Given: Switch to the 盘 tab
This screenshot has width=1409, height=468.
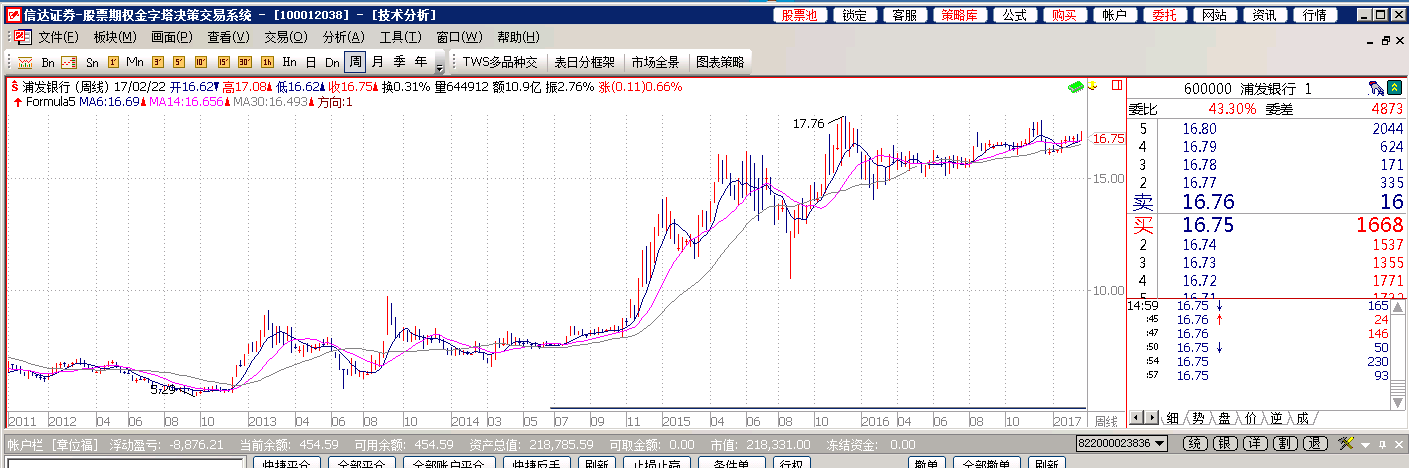Looking at the screenshot, I should 1224,418.
